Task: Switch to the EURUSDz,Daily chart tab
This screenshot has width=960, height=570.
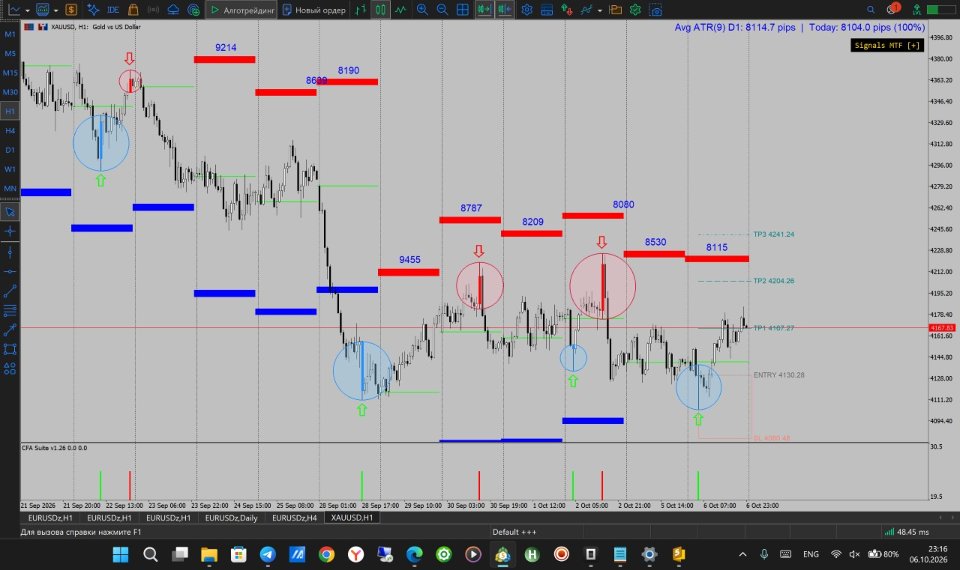Action: pos(231,518)
